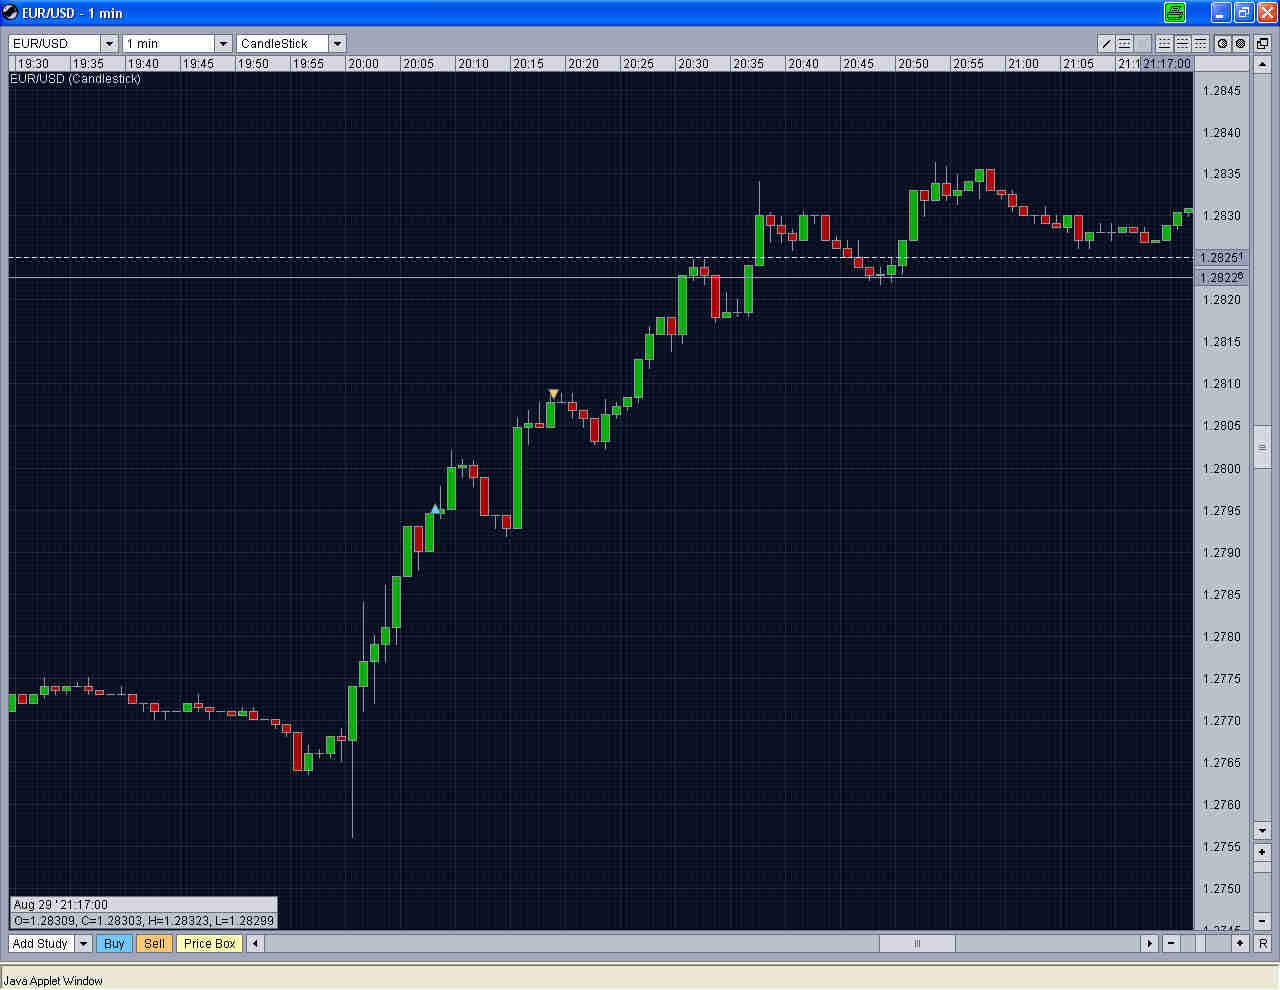Open the CandleStick chart type dropdown
1280x990 pixels.
338,44
